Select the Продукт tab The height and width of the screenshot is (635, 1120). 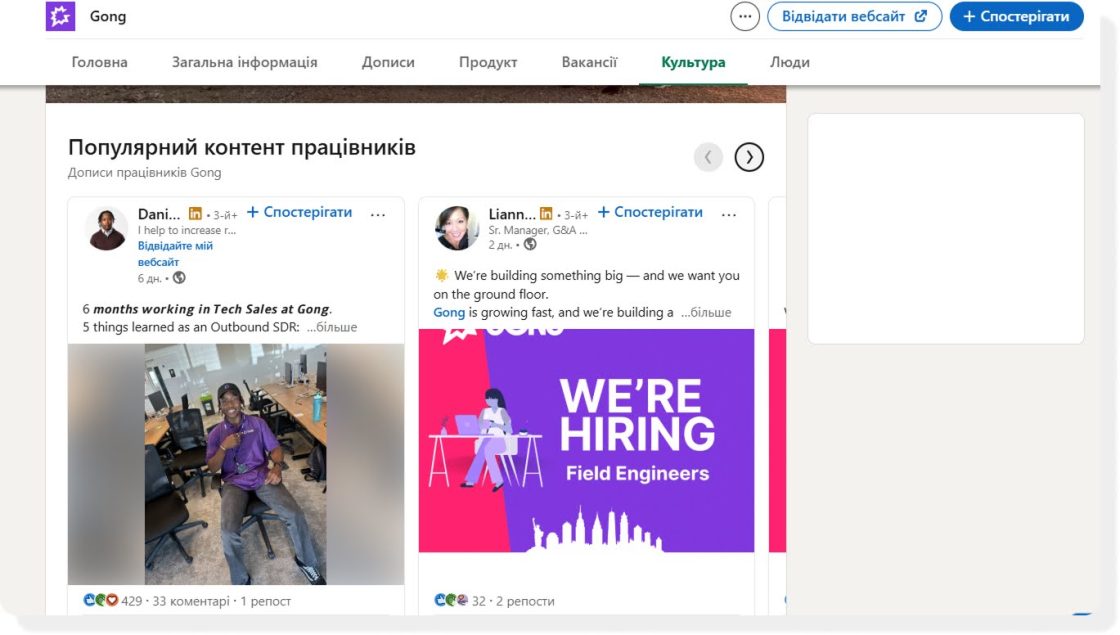(488, 62)
